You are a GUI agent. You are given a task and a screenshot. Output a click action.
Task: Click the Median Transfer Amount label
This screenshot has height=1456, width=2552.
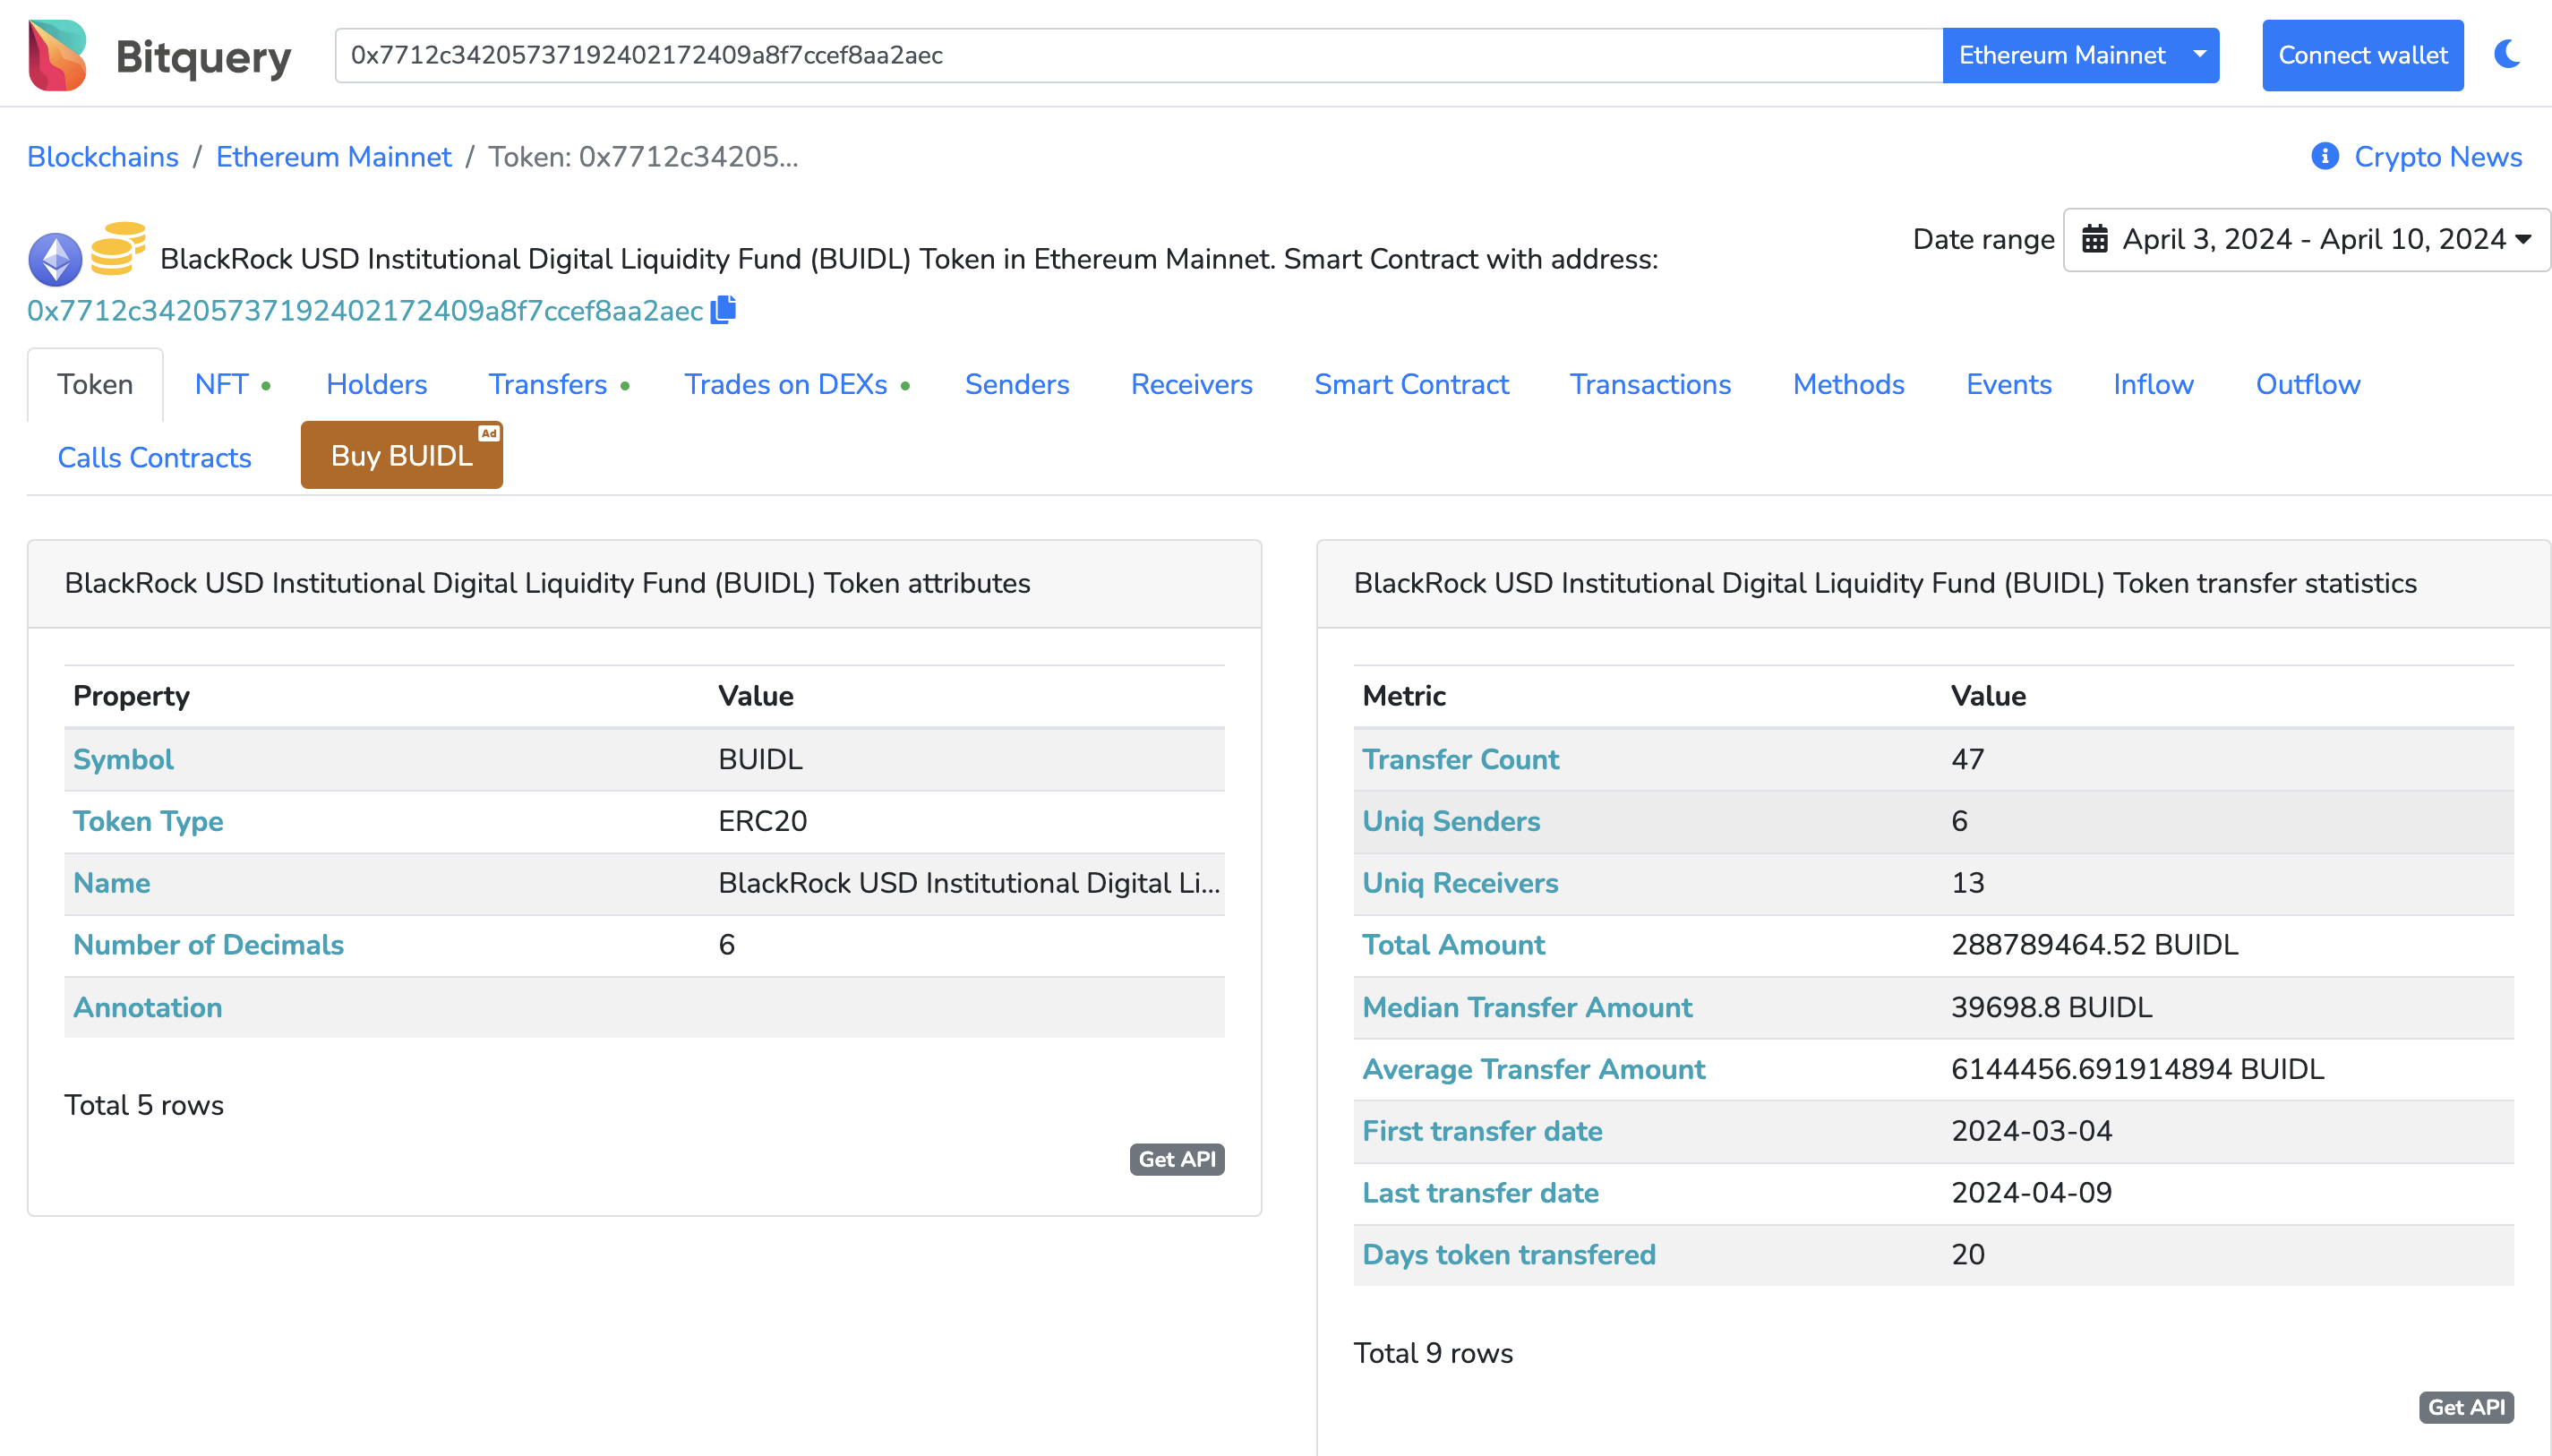[x=1527, y=1008]
